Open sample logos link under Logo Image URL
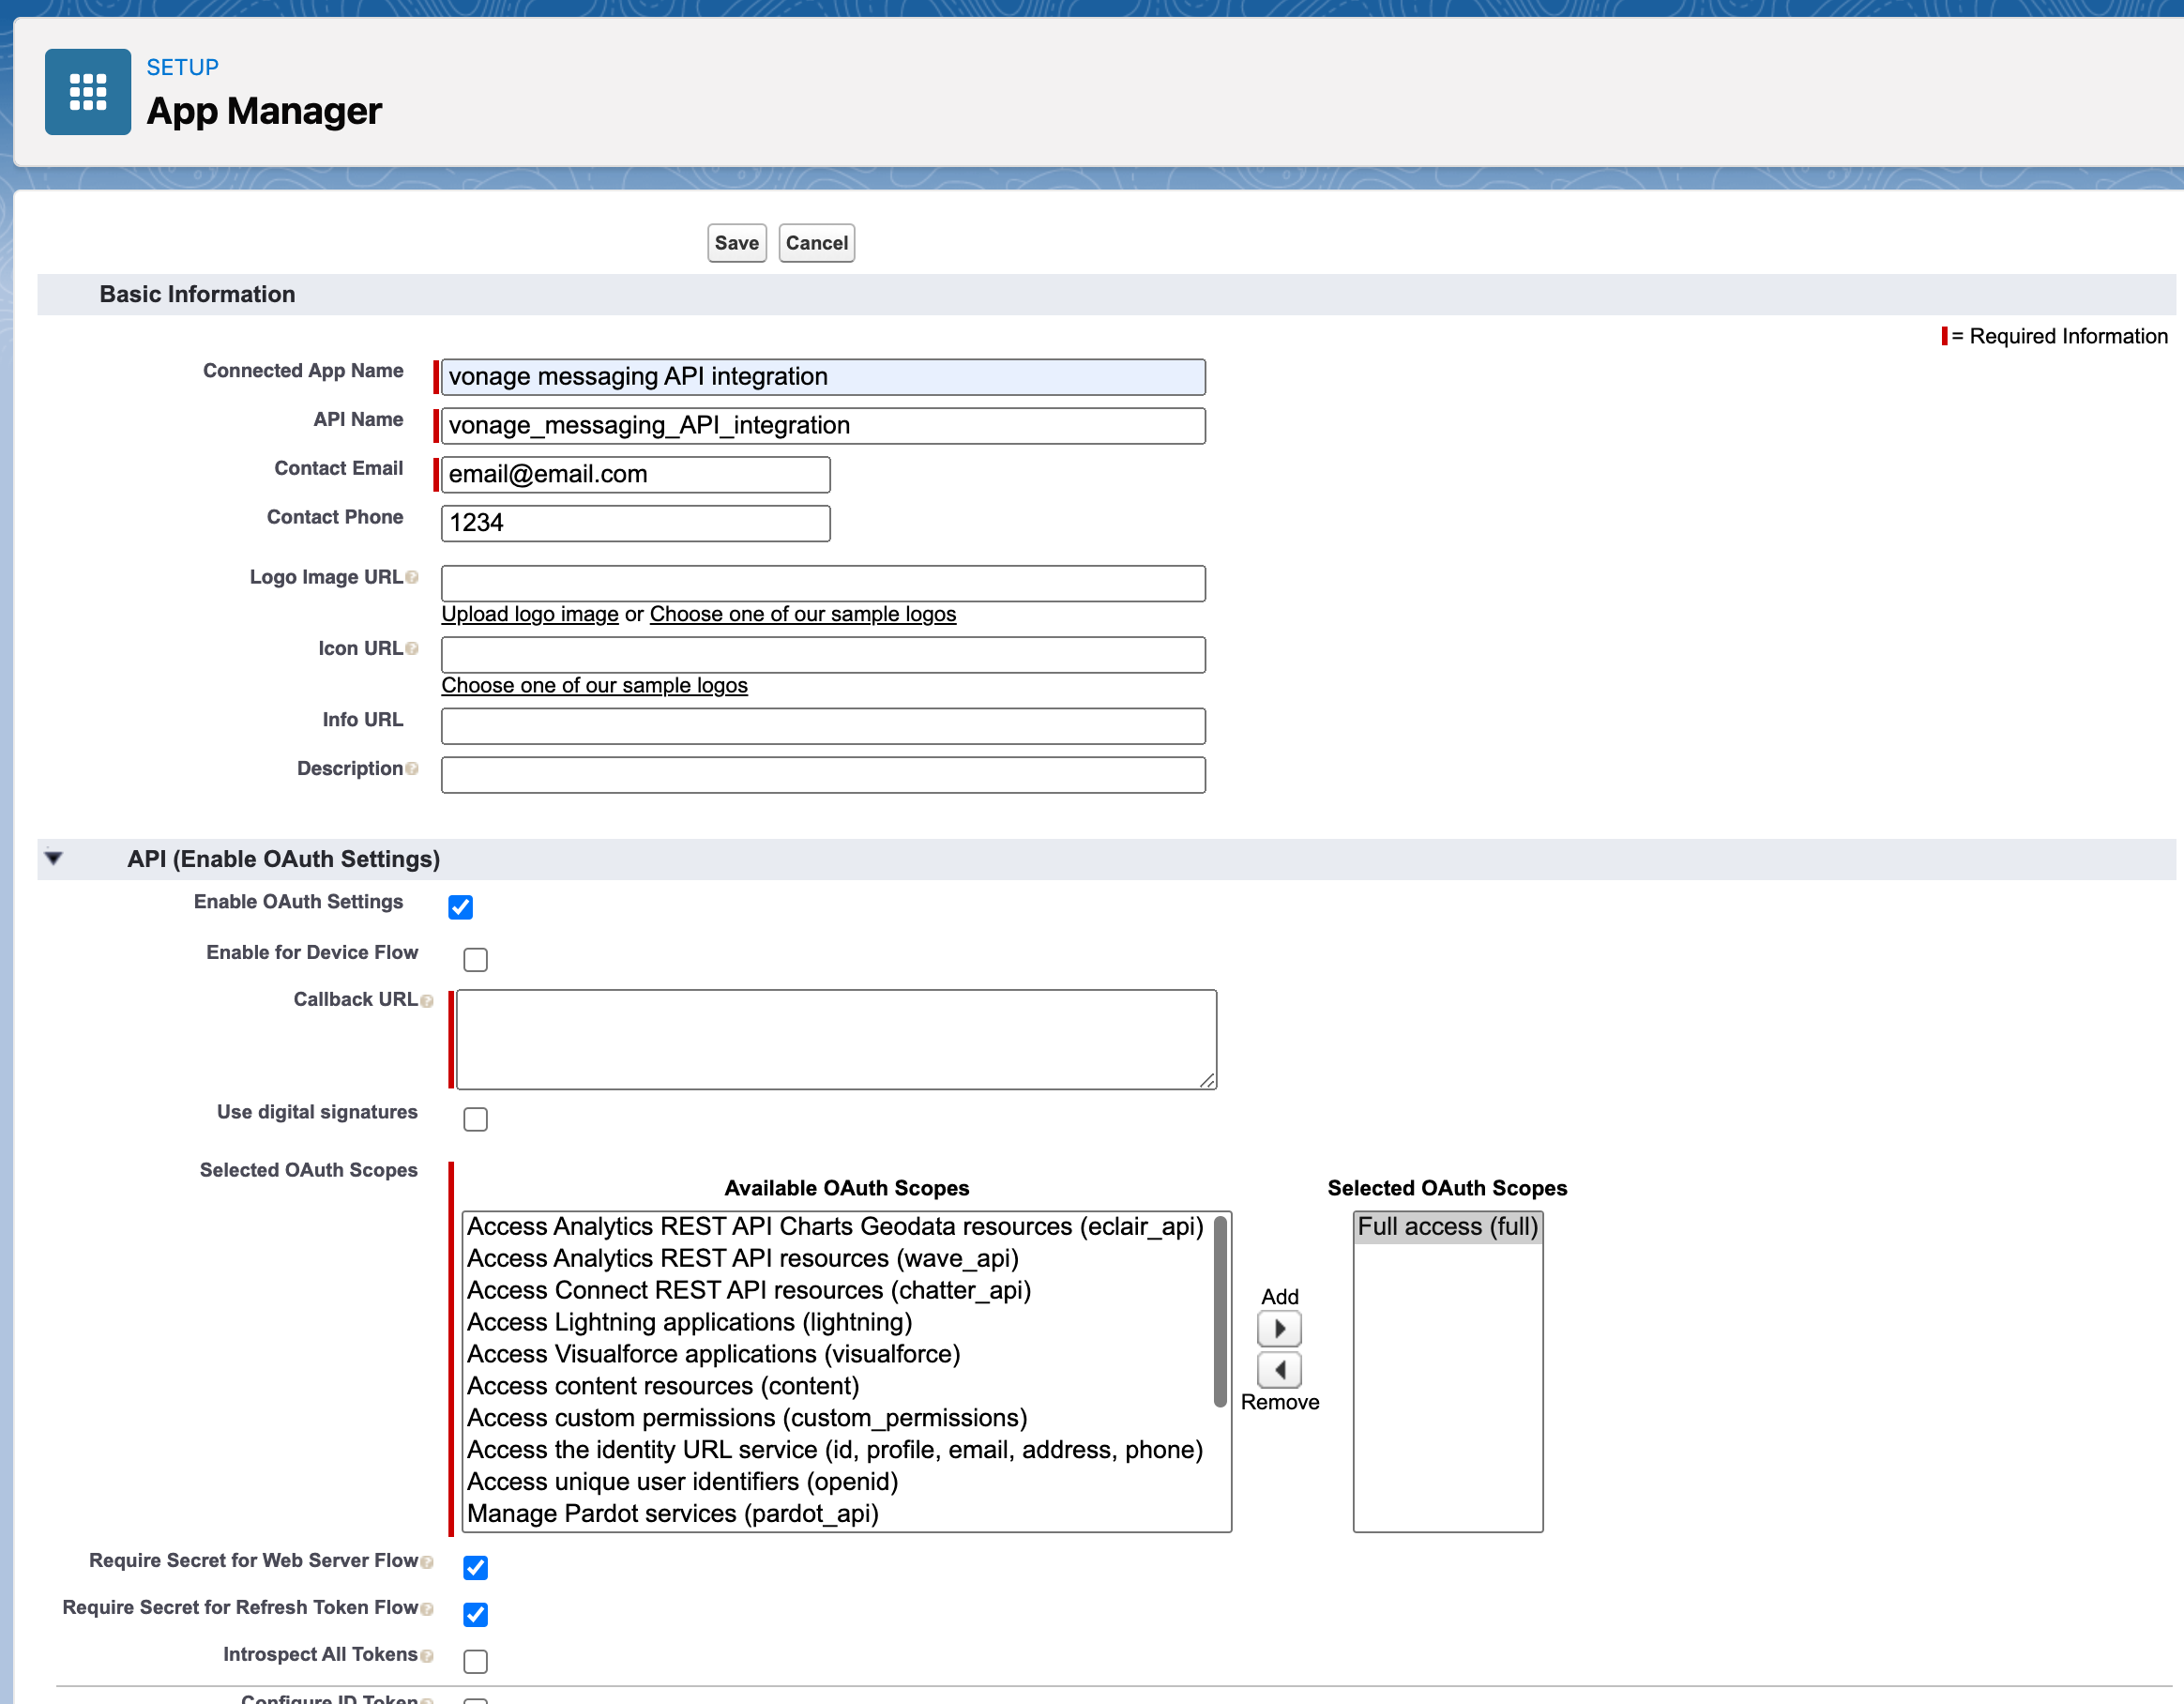This screenshot has height=1704, width=2184. [803, 614]
